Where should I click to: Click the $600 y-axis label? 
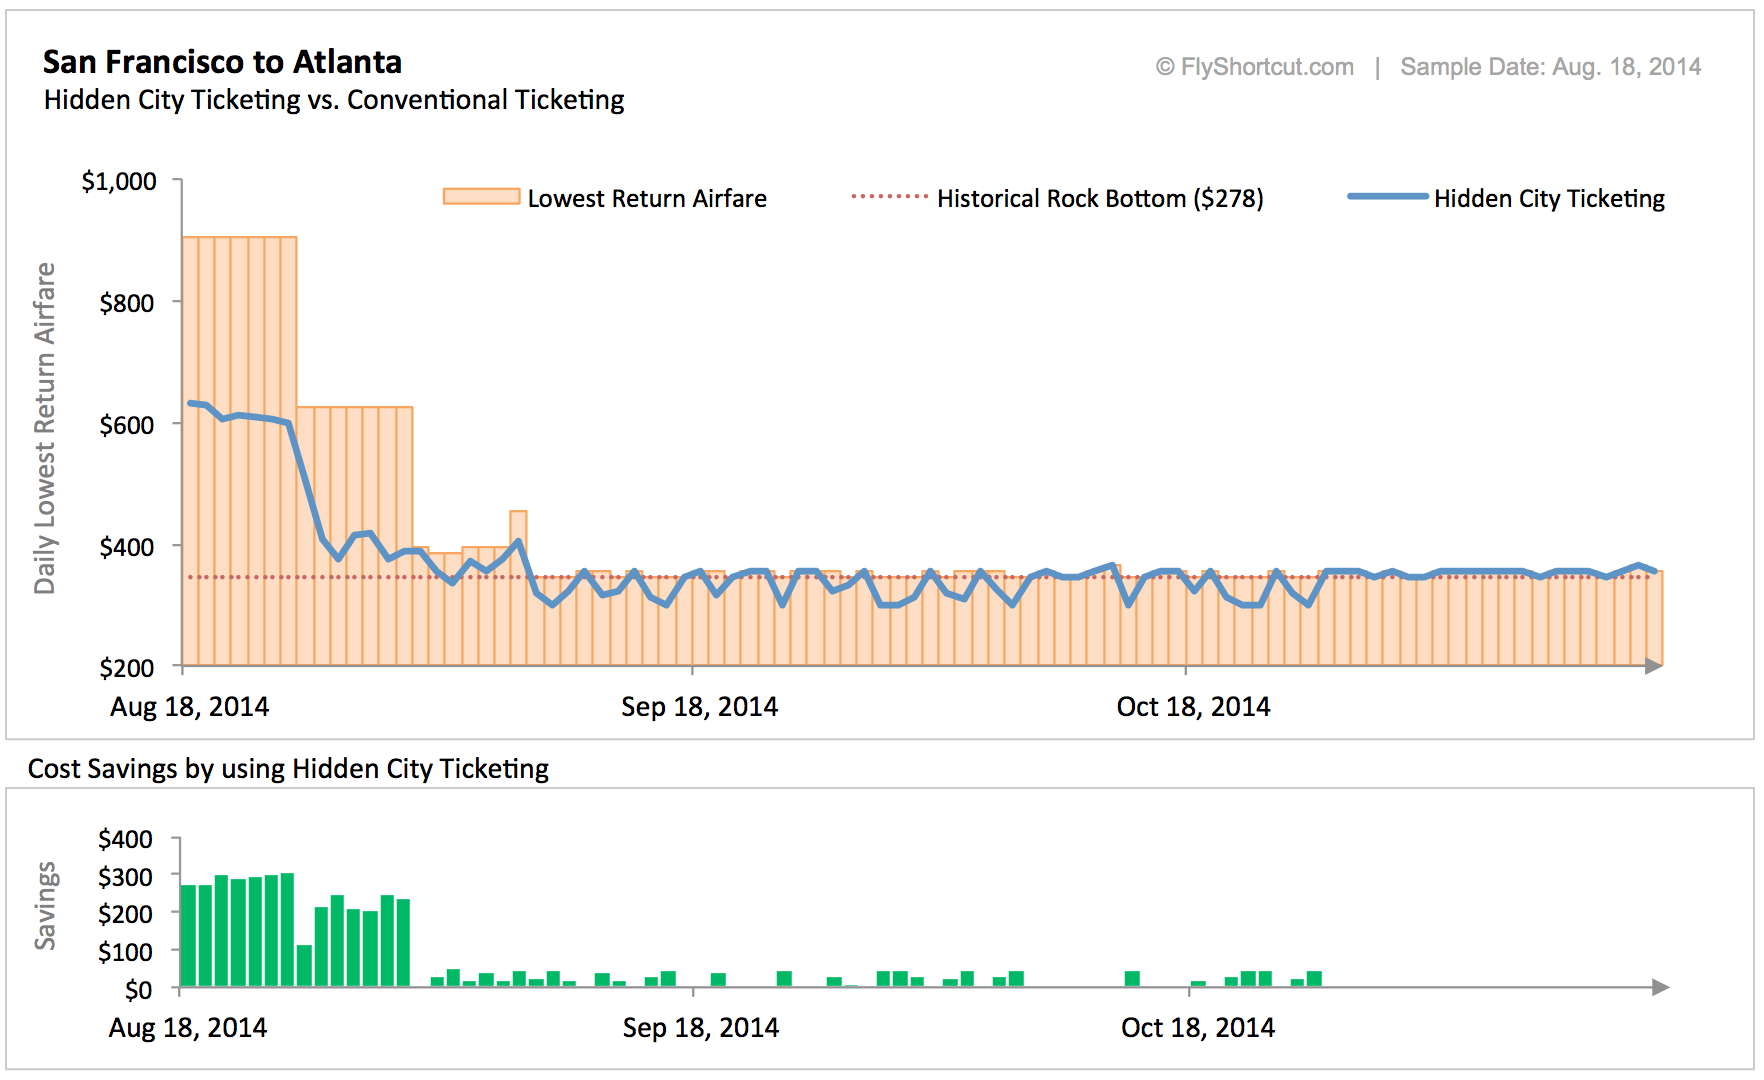click(x=127, y=425)
